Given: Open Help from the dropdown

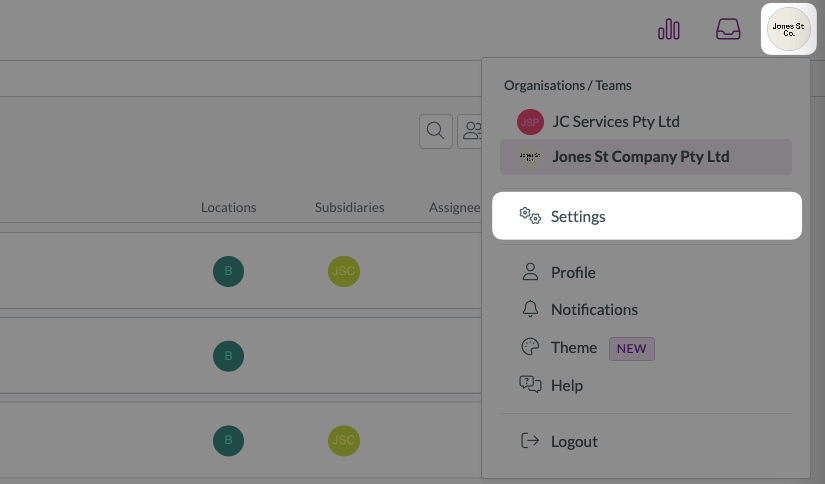Looking at the screenshot, I should click(566, 386).
